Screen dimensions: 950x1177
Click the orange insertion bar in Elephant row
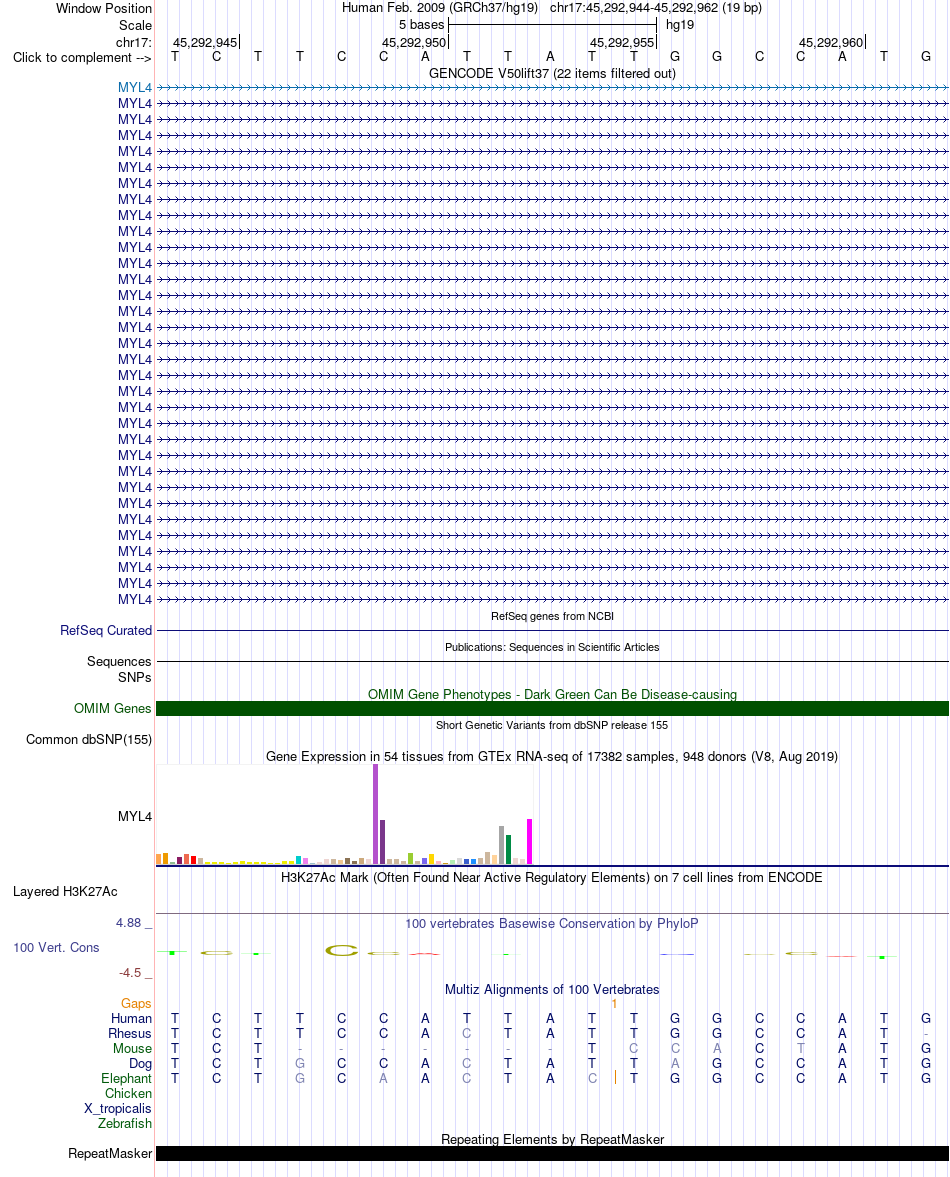pyautogui.click(x=615, y=1077)
